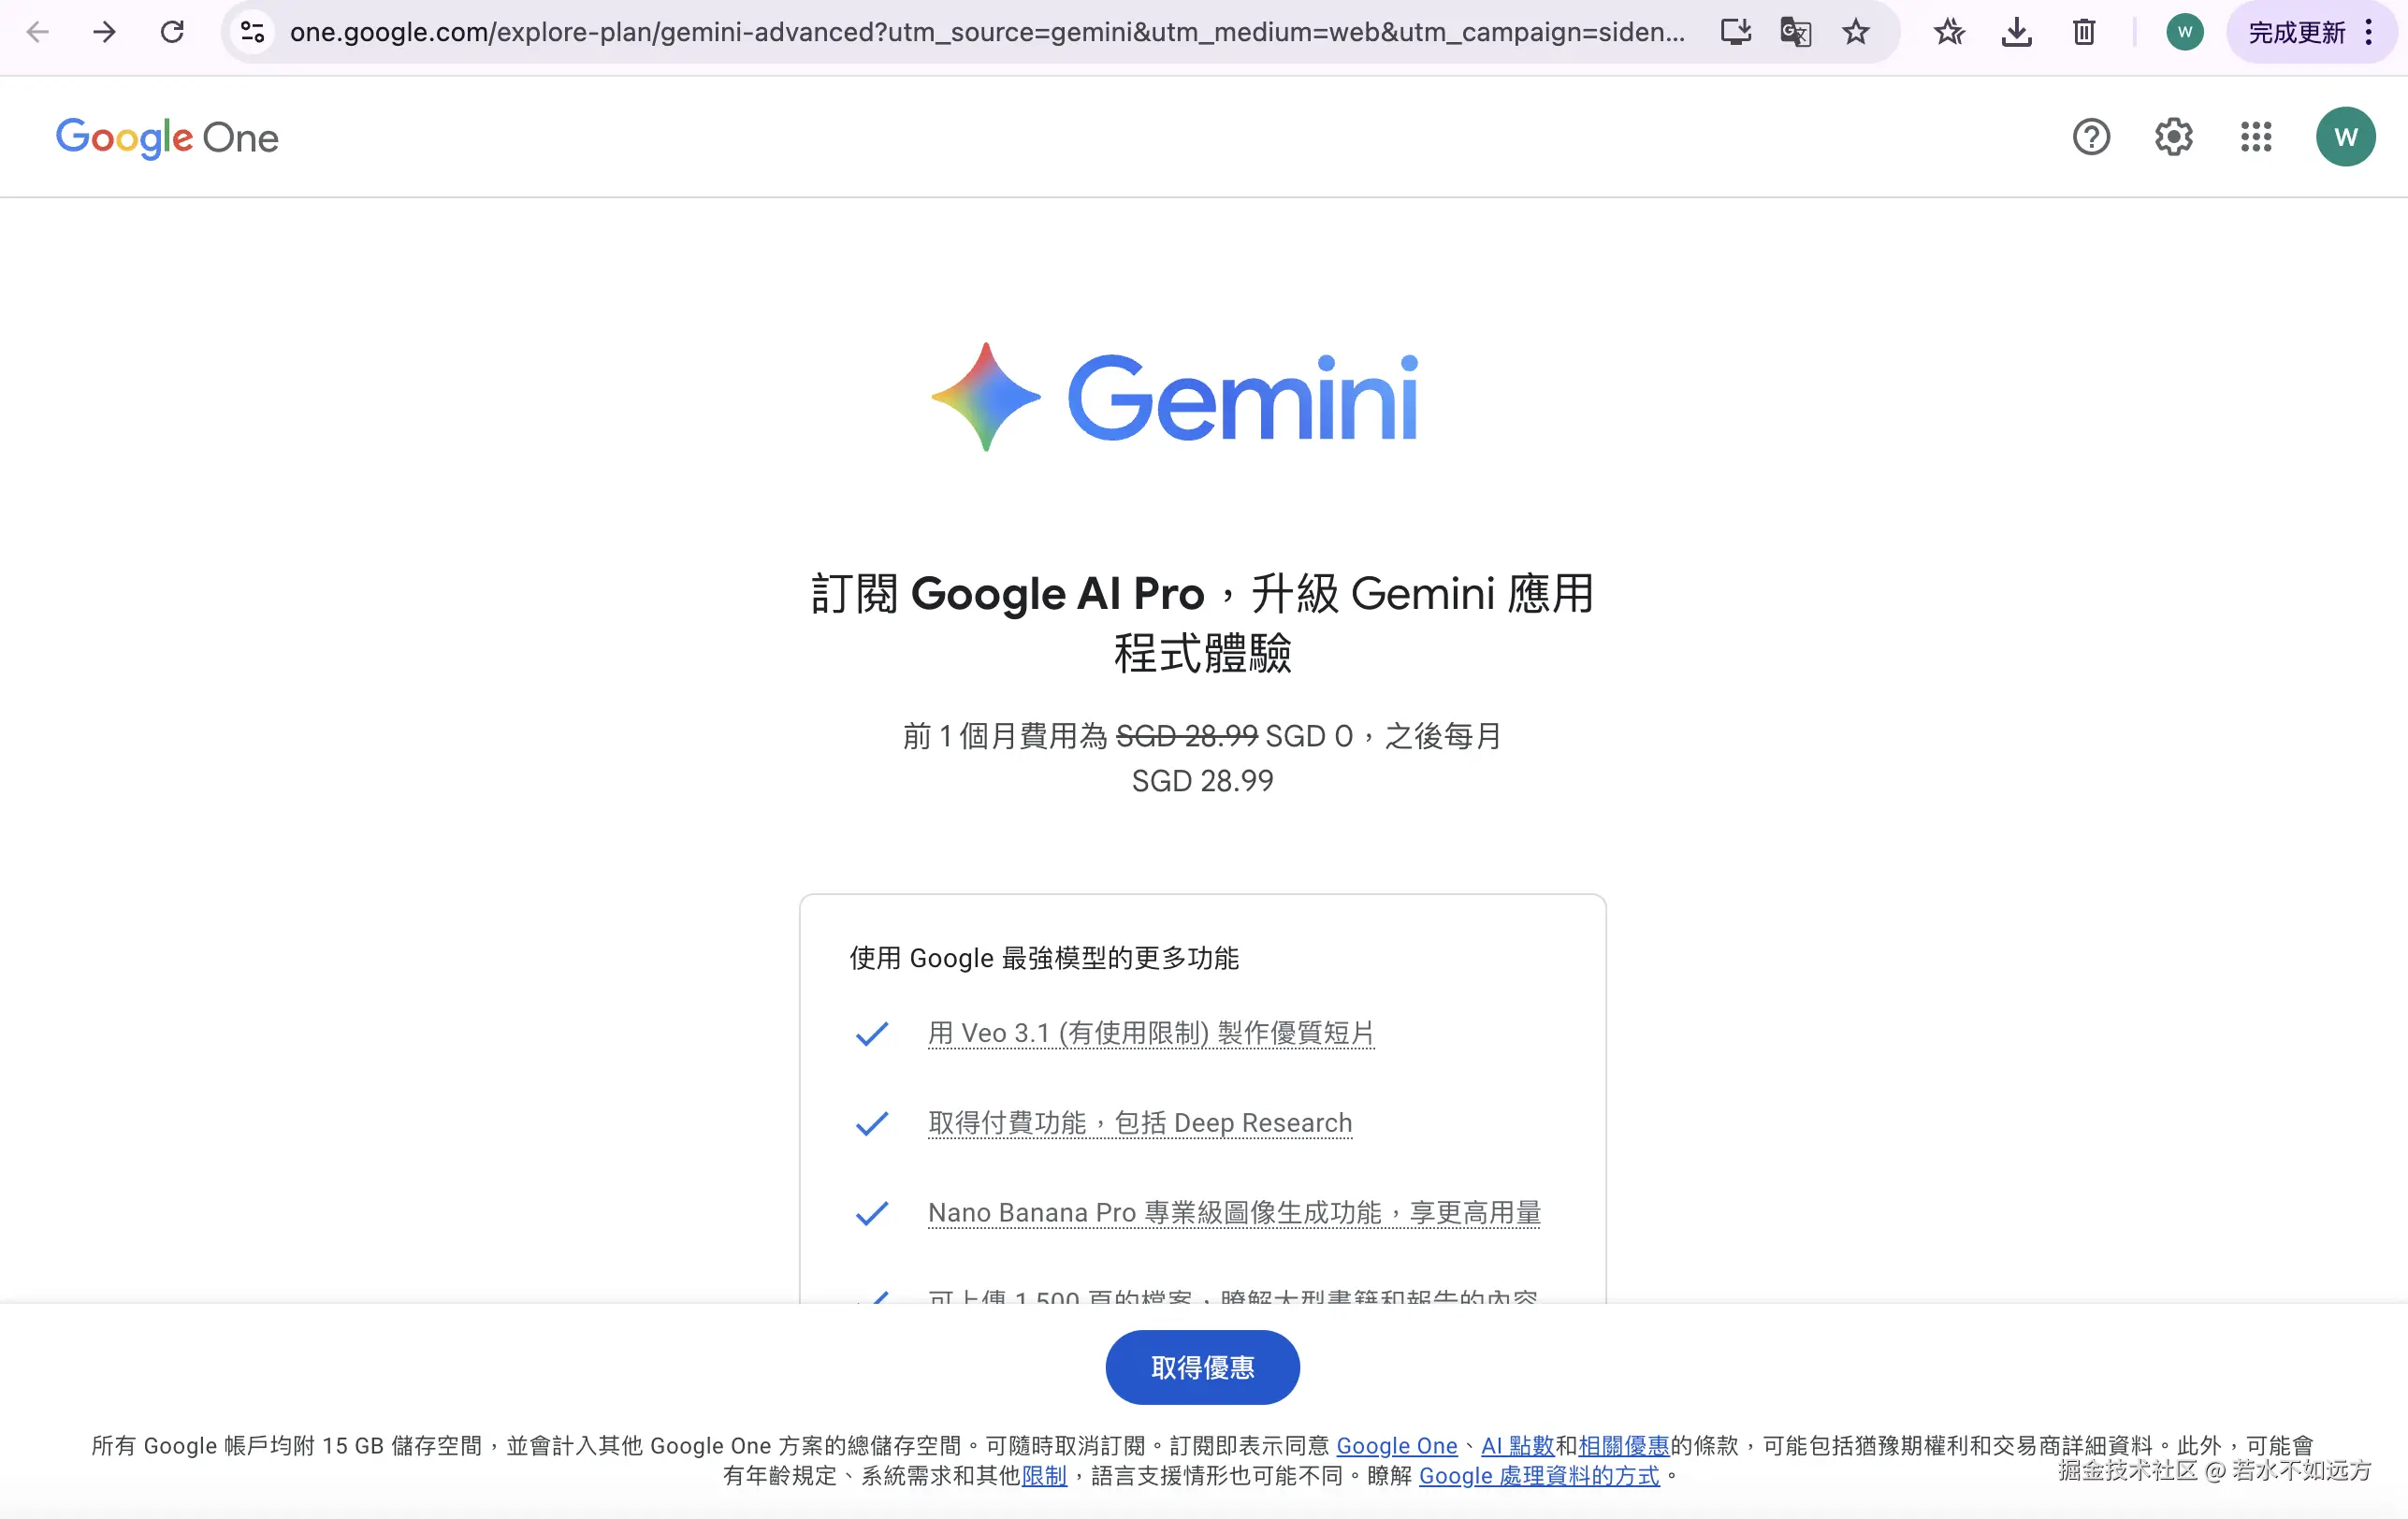Open the Google One terms link
Screen dimensions: 2408x1519
1396,1446
